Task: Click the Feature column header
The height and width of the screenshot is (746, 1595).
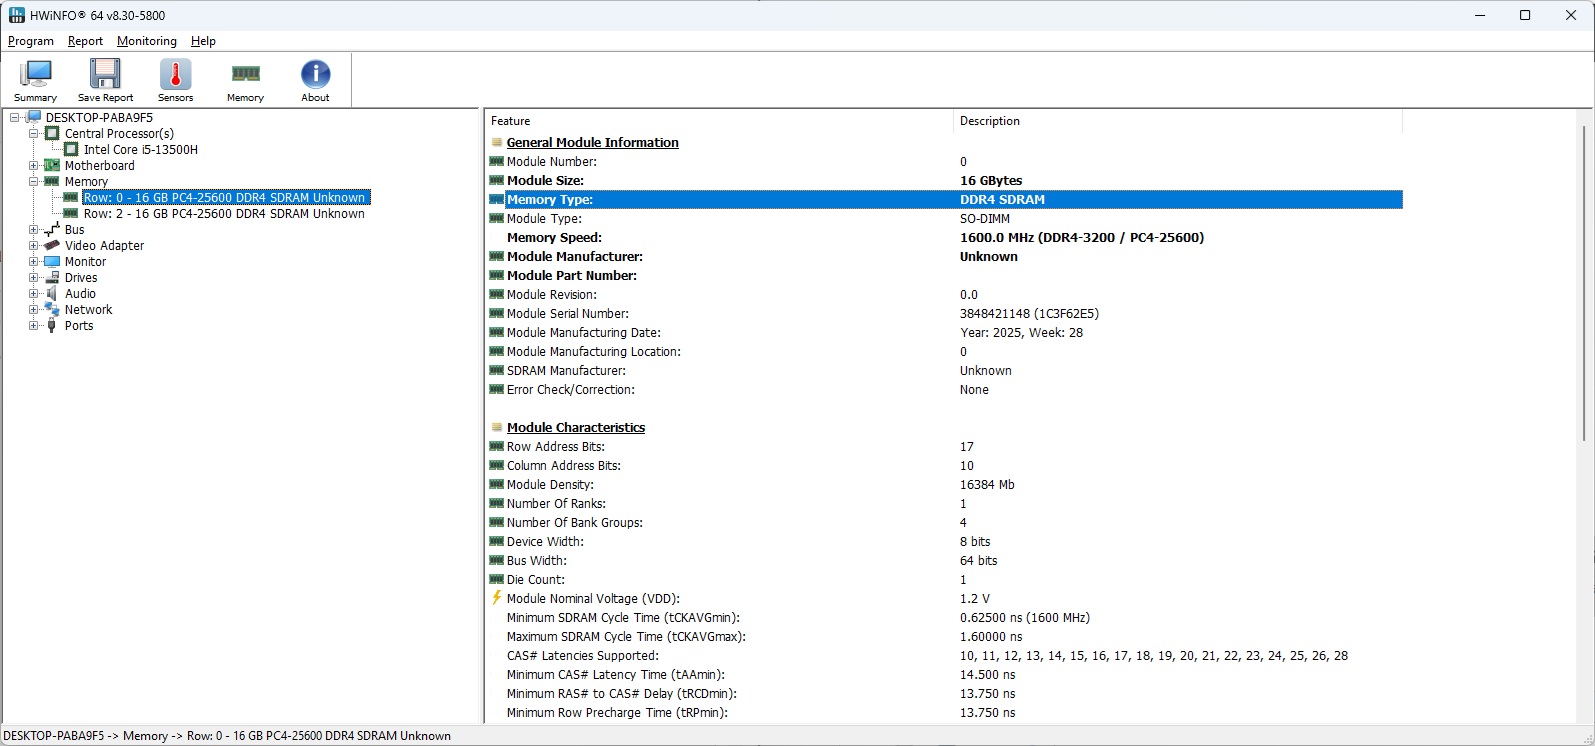Action: 719,121
